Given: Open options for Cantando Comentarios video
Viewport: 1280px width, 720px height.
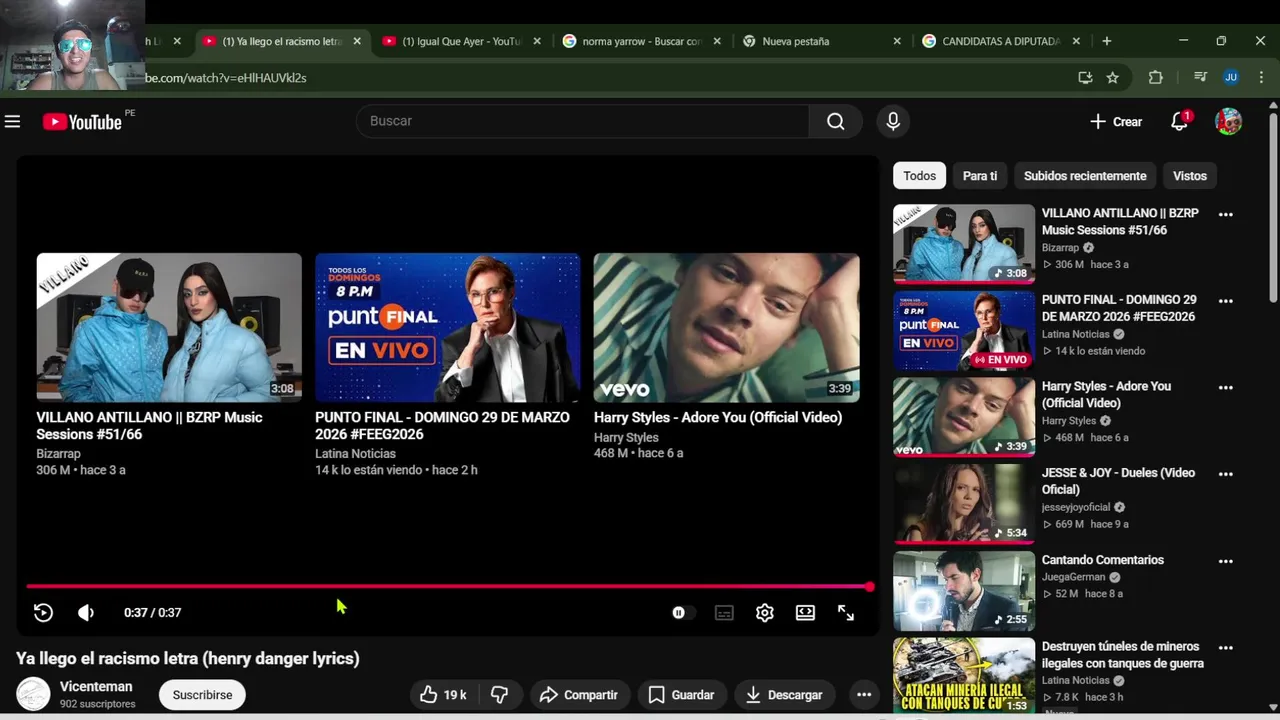Looking at the screenshot, I should pyautogui.click(x=1226, y=561).
